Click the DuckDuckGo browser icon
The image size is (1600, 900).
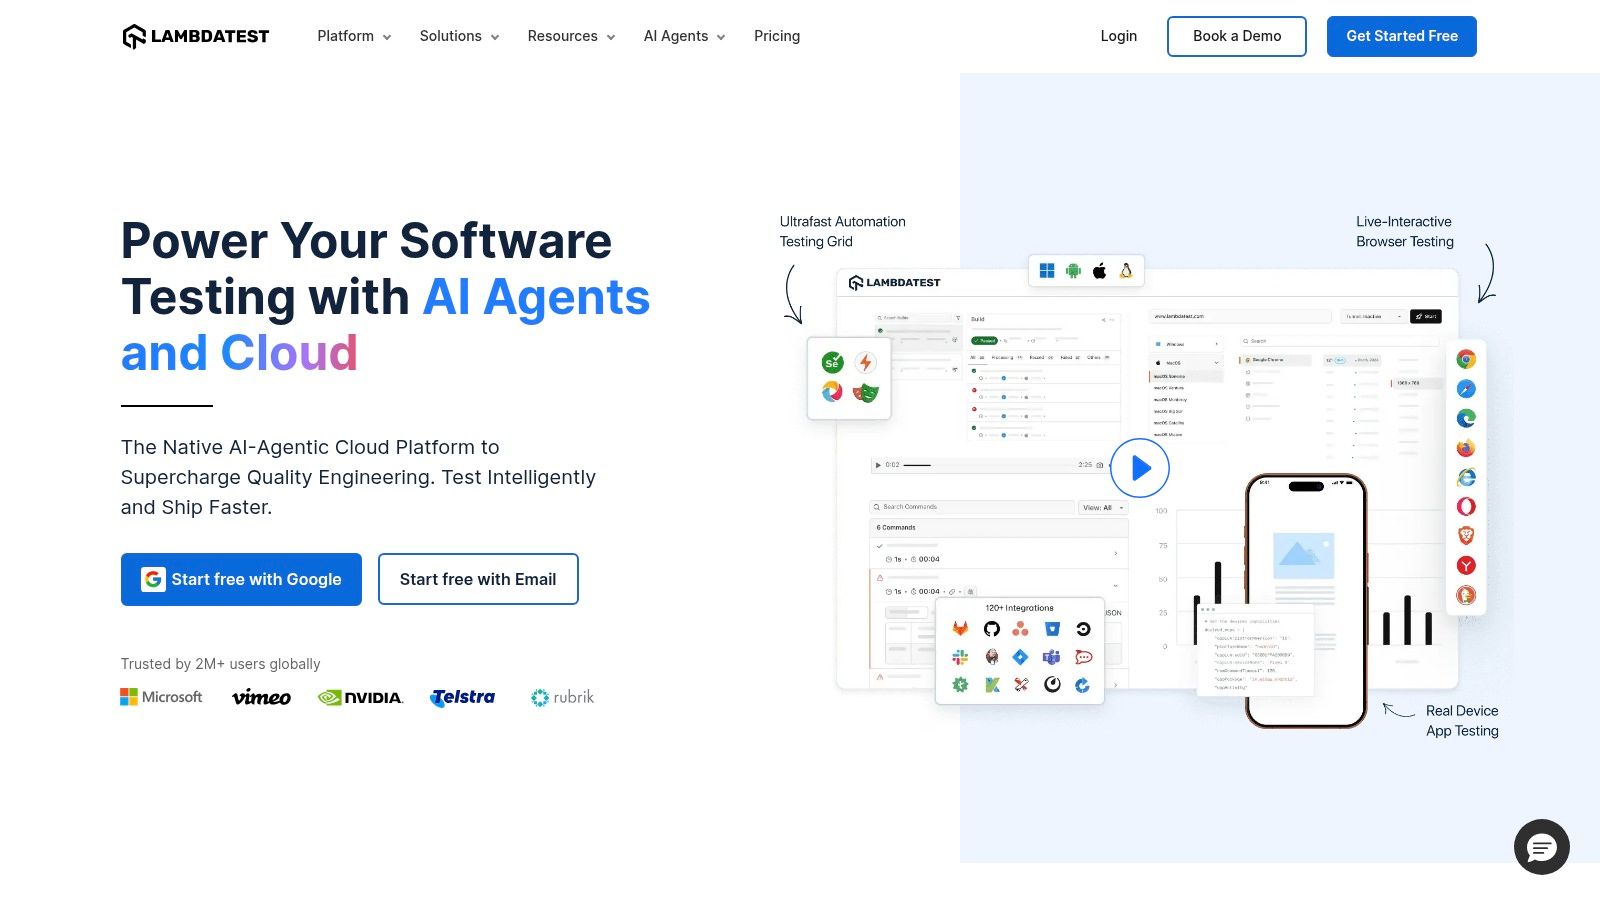pyautogui.click(x=1466, y=595)
